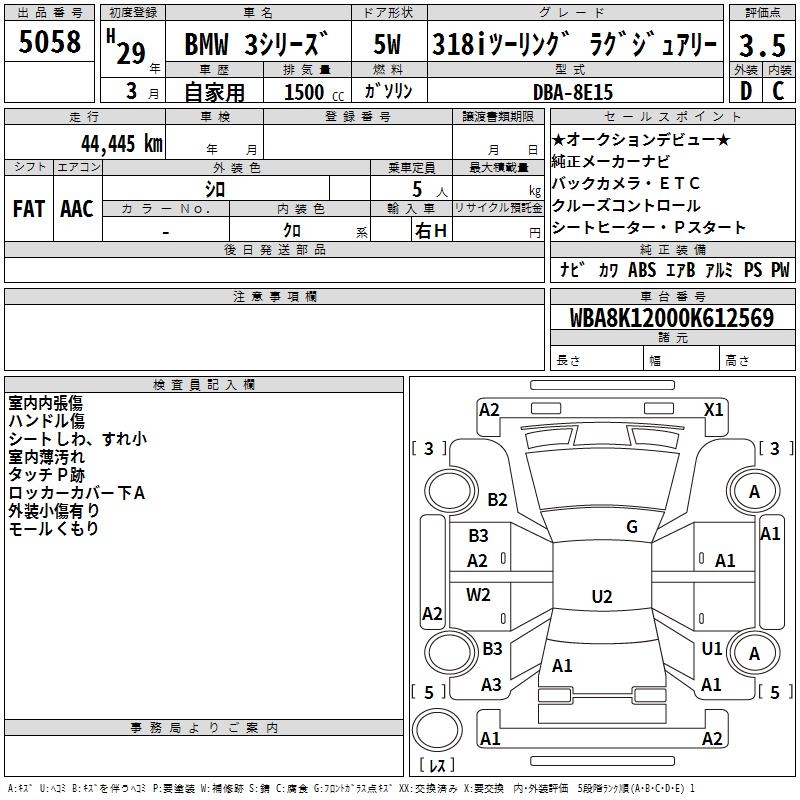This screenshot has height=800, width=800.
Task: Click the X1 marker on the diagram
Action: (714, 409)
